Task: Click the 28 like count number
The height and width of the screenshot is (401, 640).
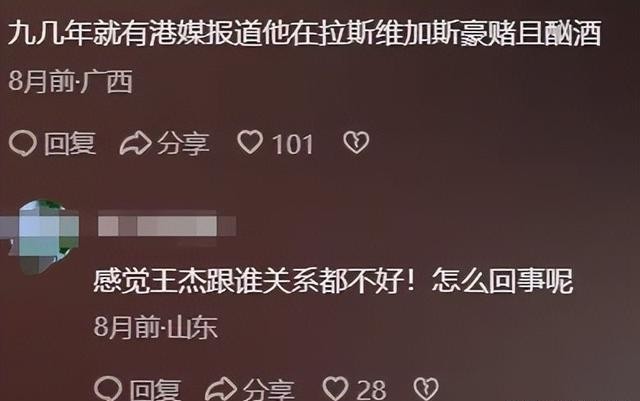Action: pyautogui.click(x=371, y=390)
